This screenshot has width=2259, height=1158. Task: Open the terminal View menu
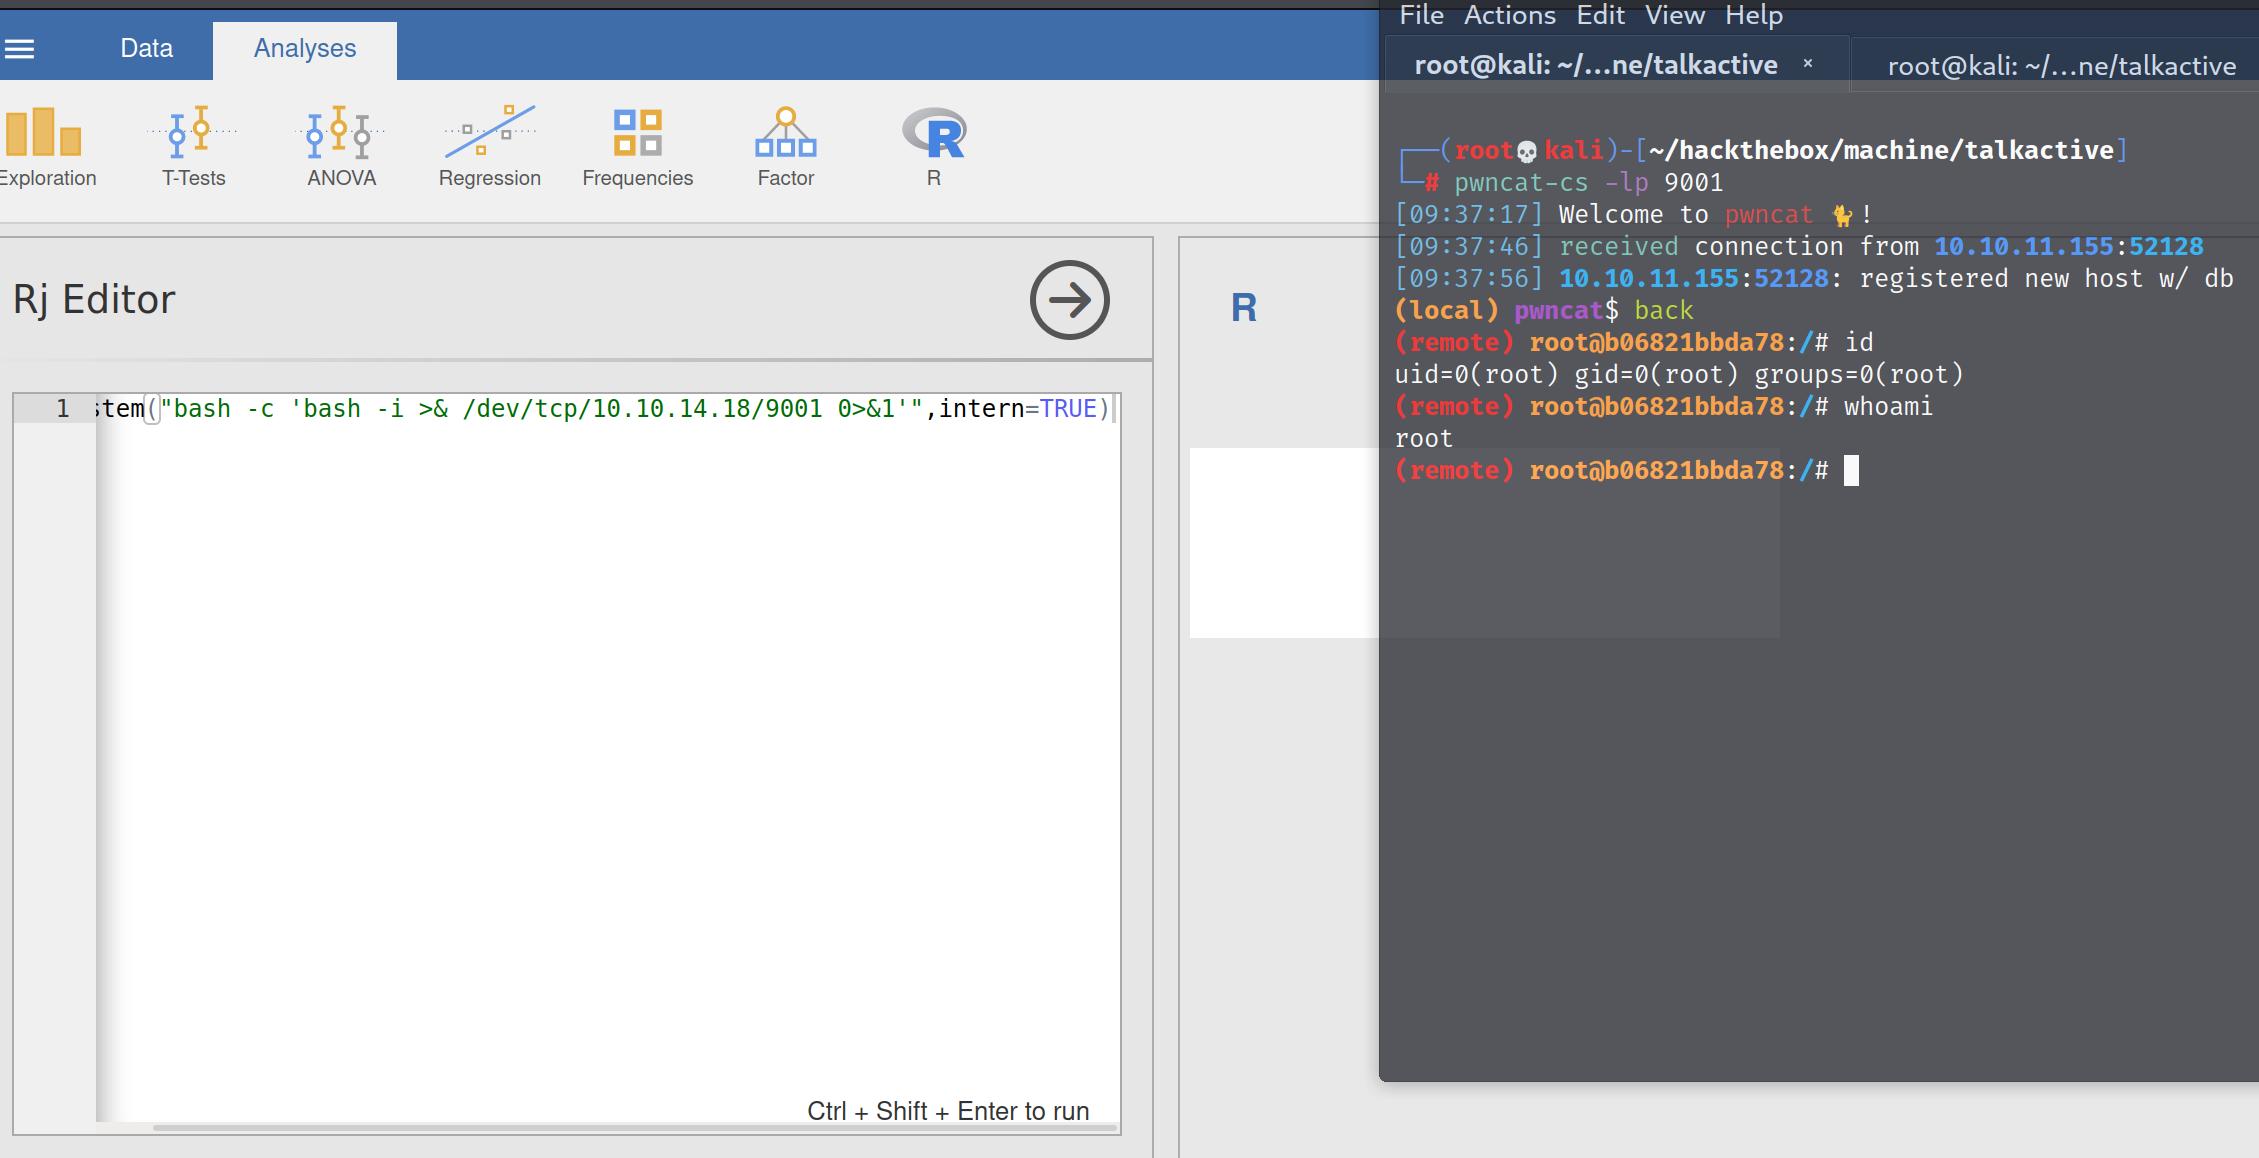click(1674, 15)
